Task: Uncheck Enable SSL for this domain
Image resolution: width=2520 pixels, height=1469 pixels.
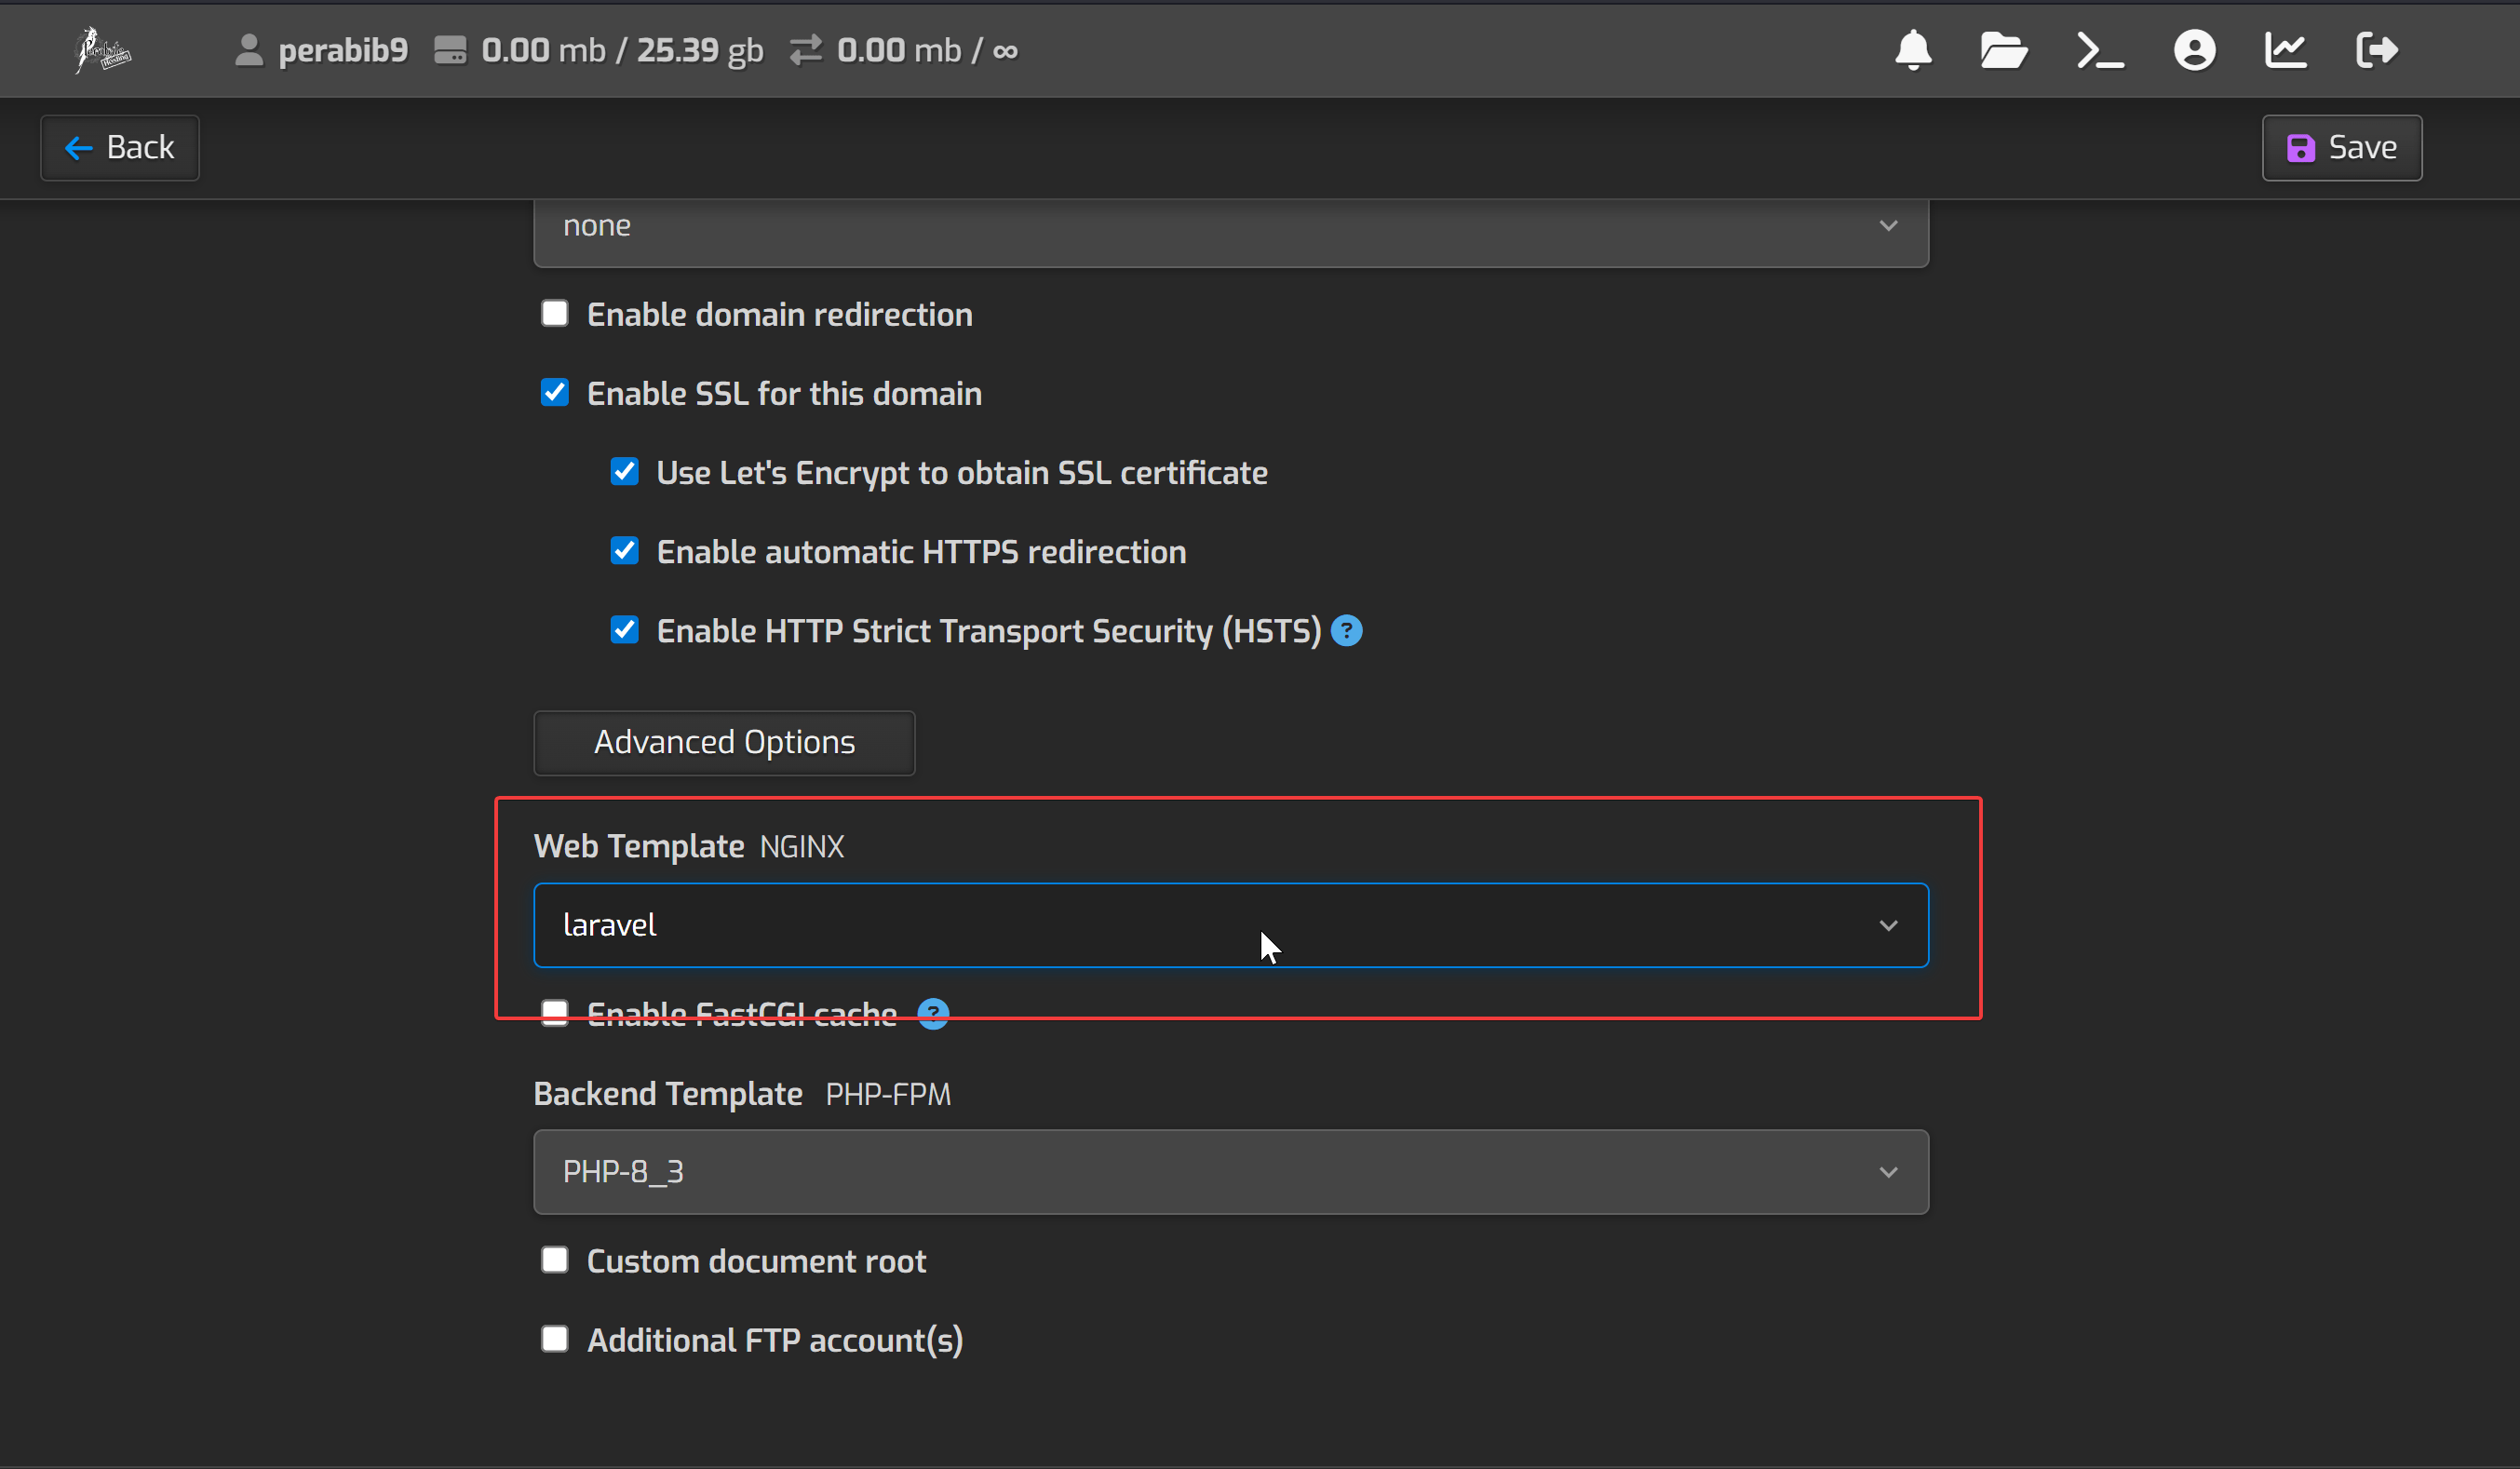Action: pyautogui.click(x=555, y=393)
